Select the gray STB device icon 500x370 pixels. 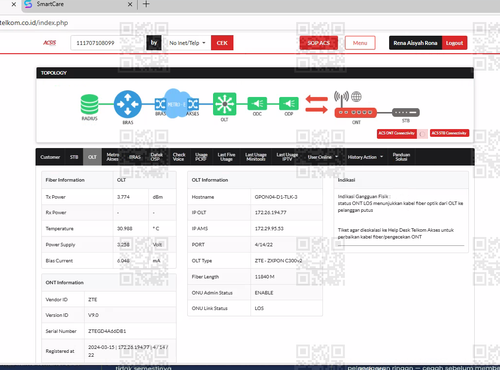(x=406, y=112)
